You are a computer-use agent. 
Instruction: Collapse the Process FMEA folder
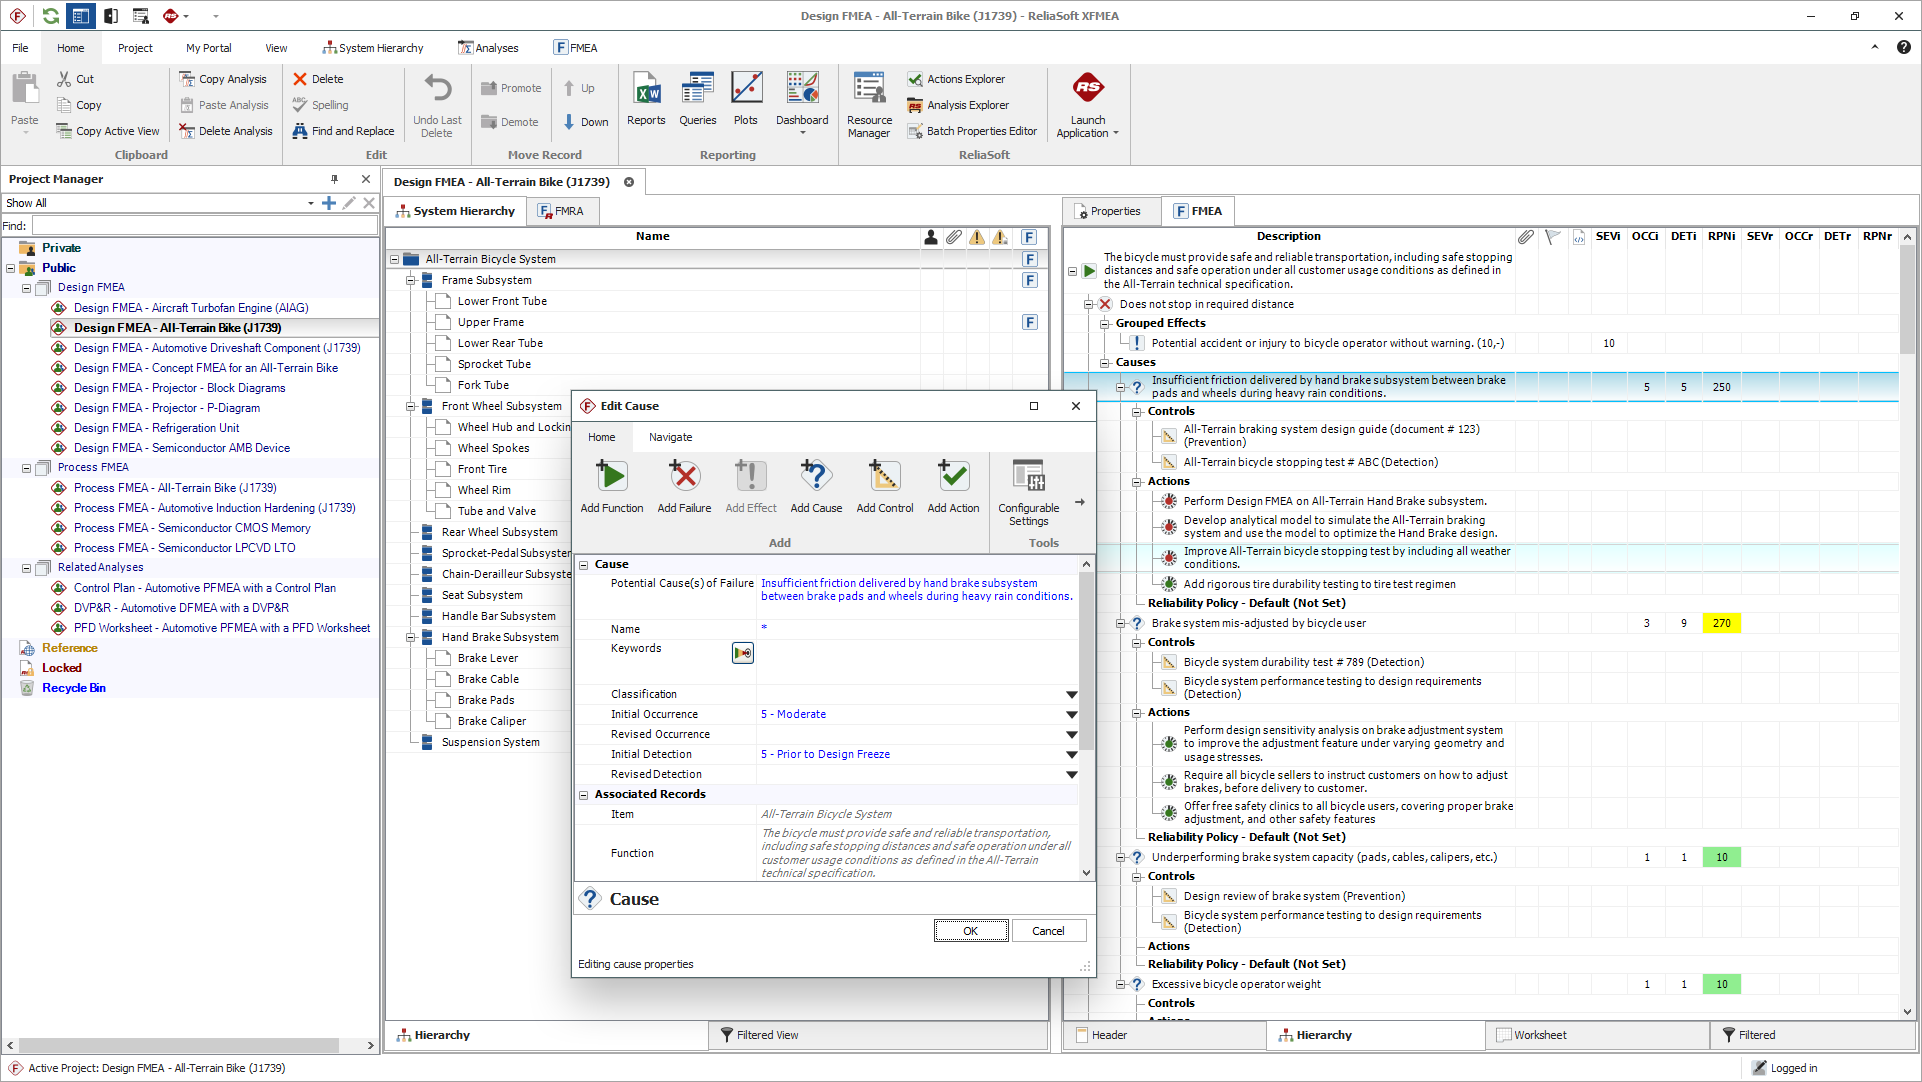click(27, 468)
